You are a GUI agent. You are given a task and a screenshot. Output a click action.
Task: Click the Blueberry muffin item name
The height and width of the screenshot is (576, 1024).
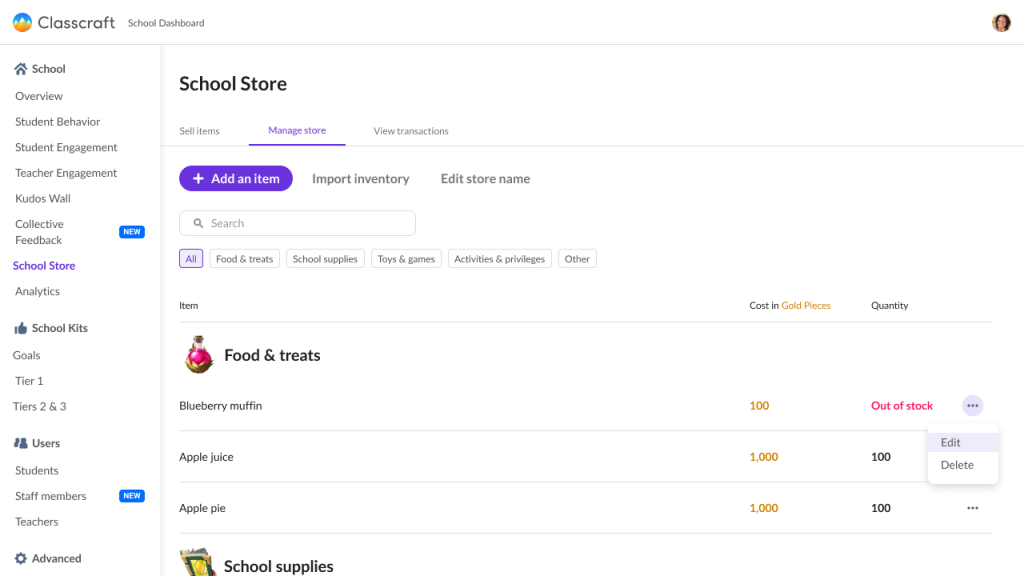pyautogui.click(x=220, y=406)
